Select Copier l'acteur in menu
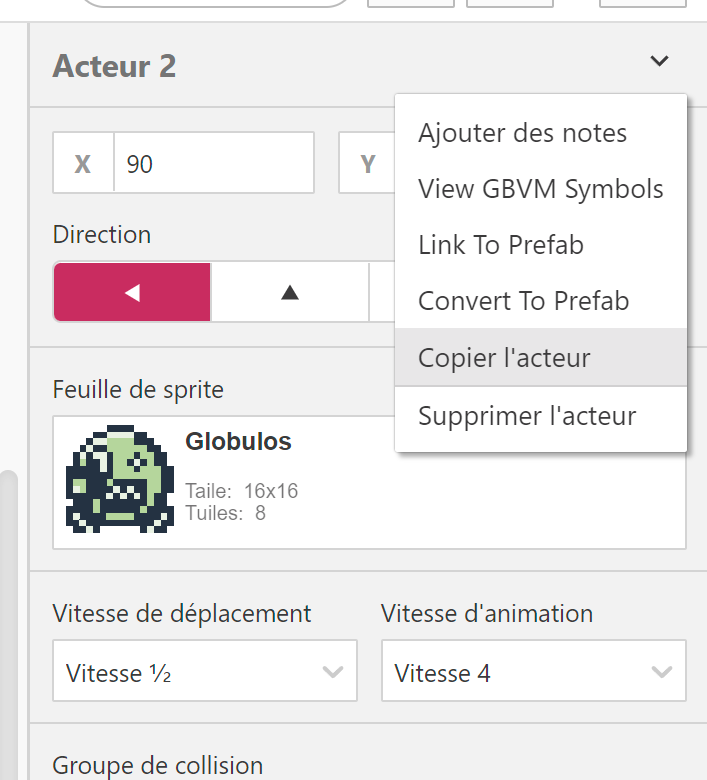 pos(504,358)
